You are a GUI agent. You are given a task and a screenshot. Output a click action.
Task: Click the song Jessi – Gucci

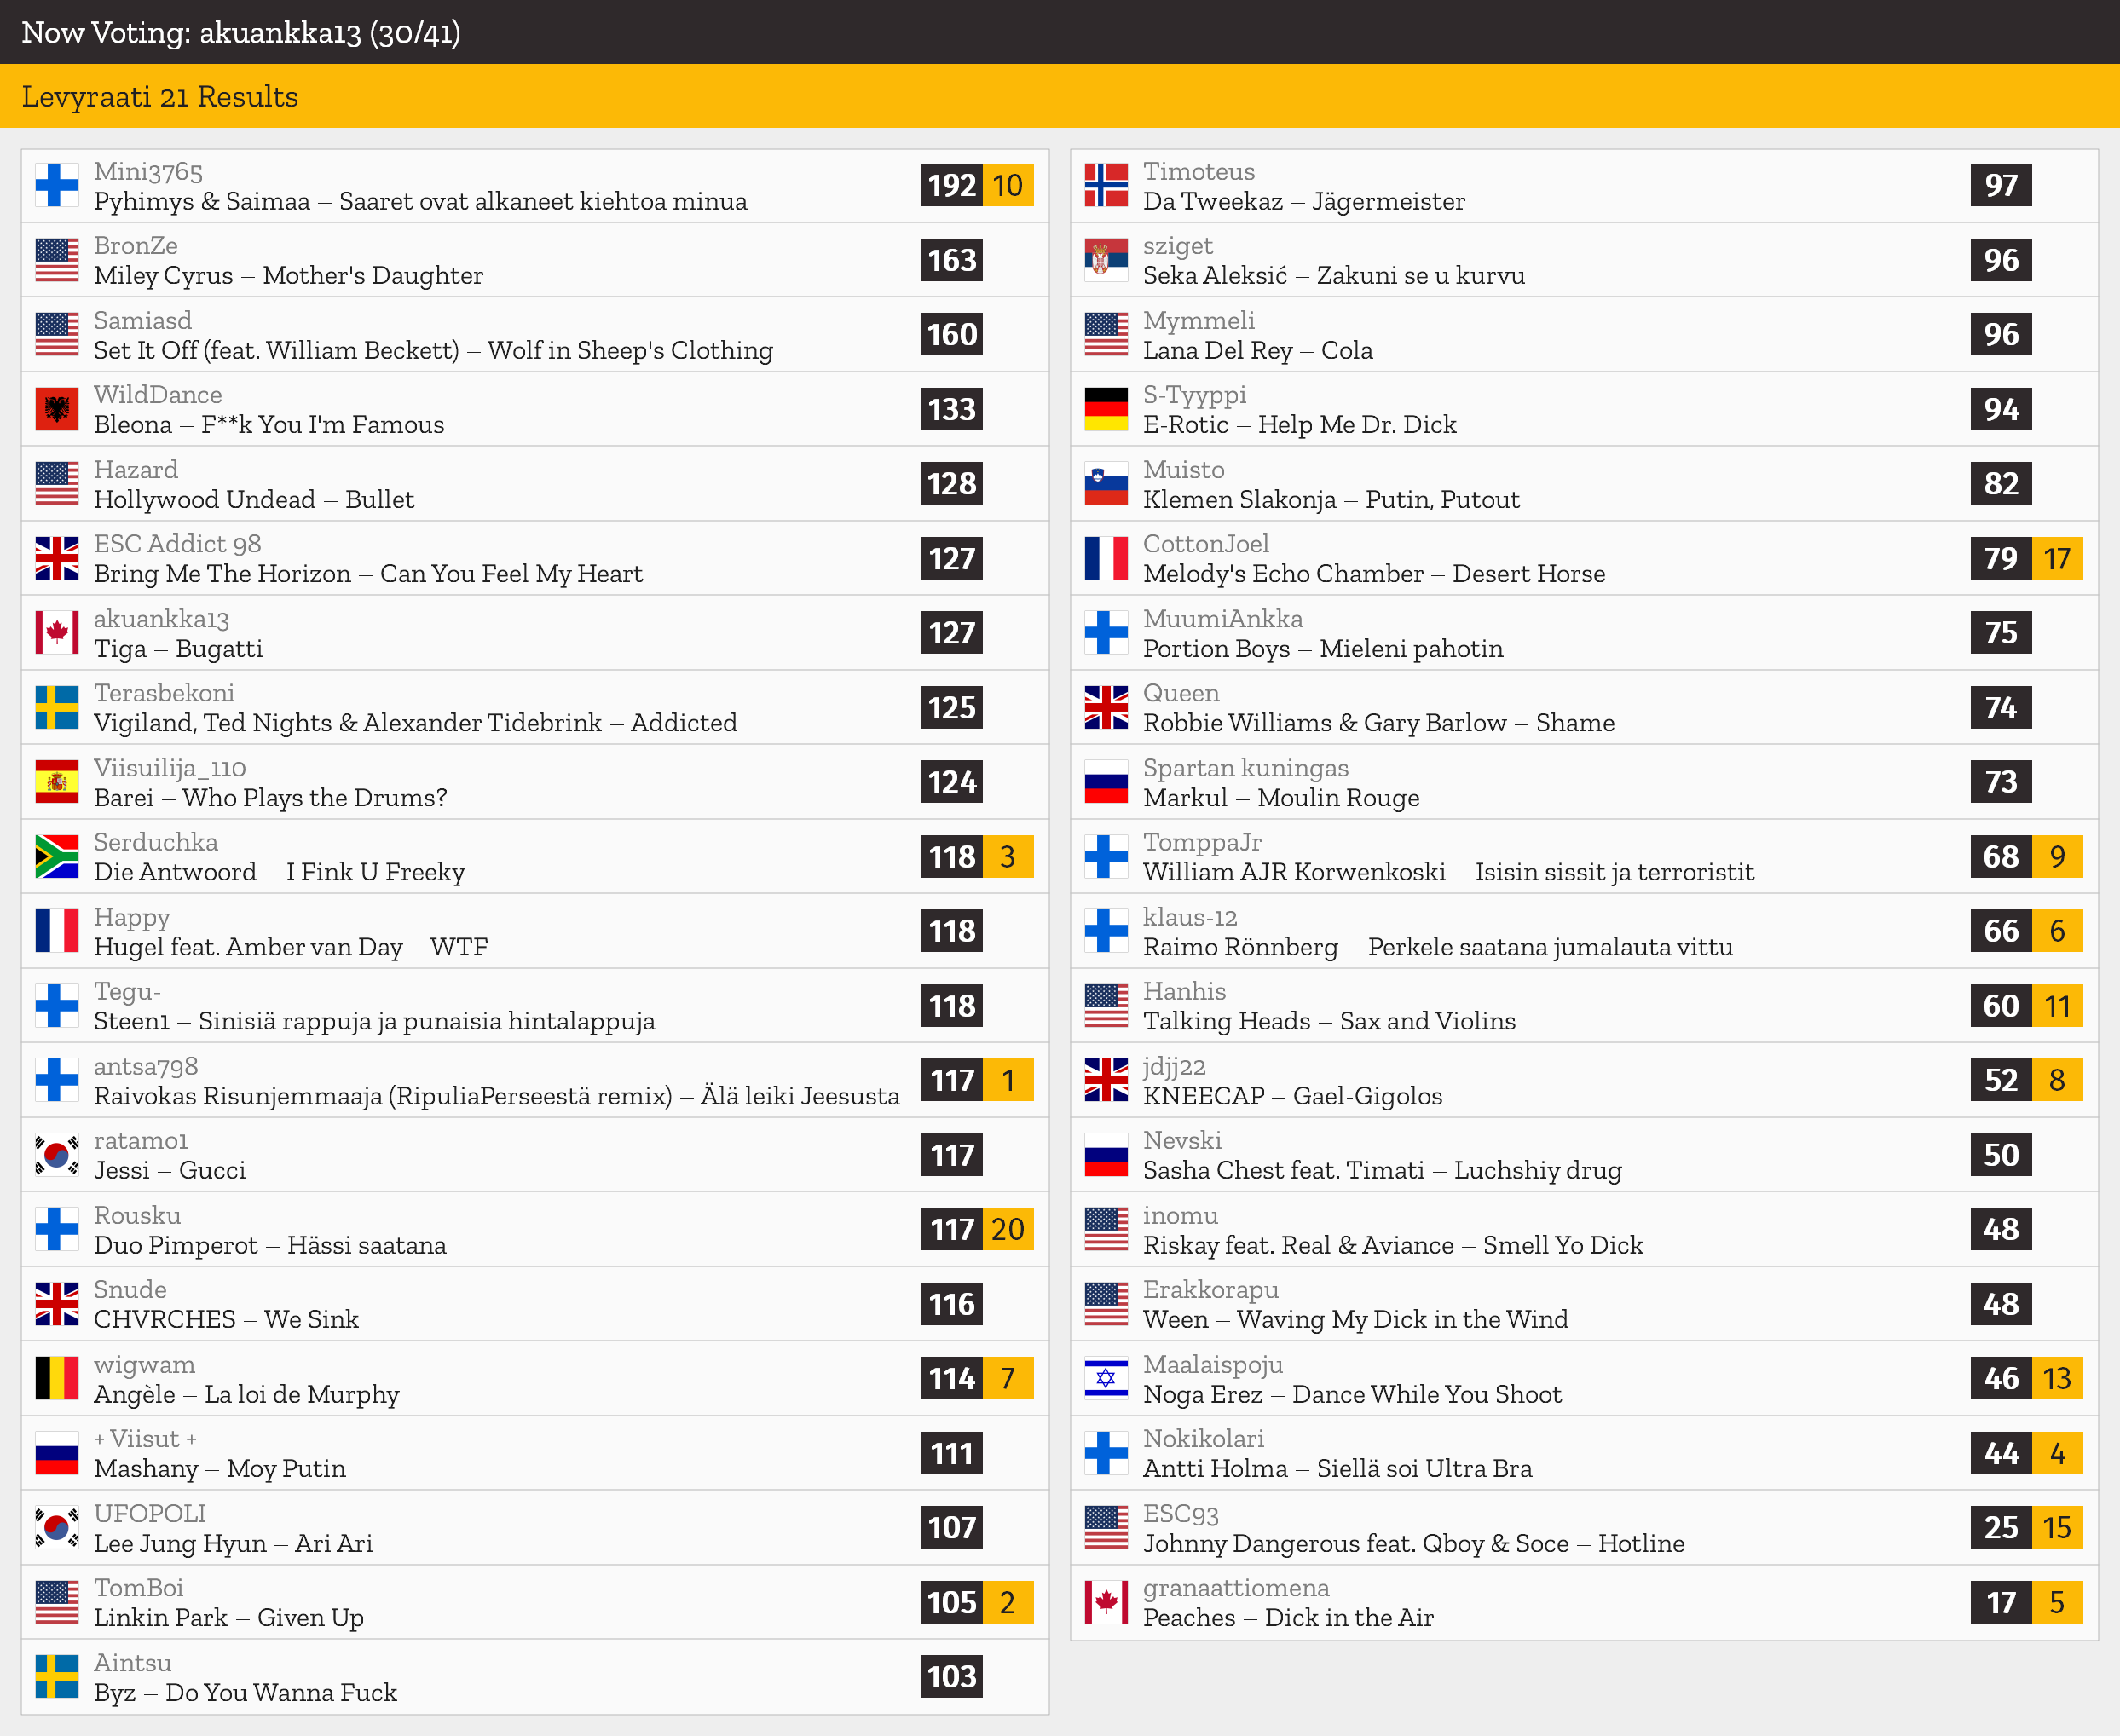coord(170,1170)
